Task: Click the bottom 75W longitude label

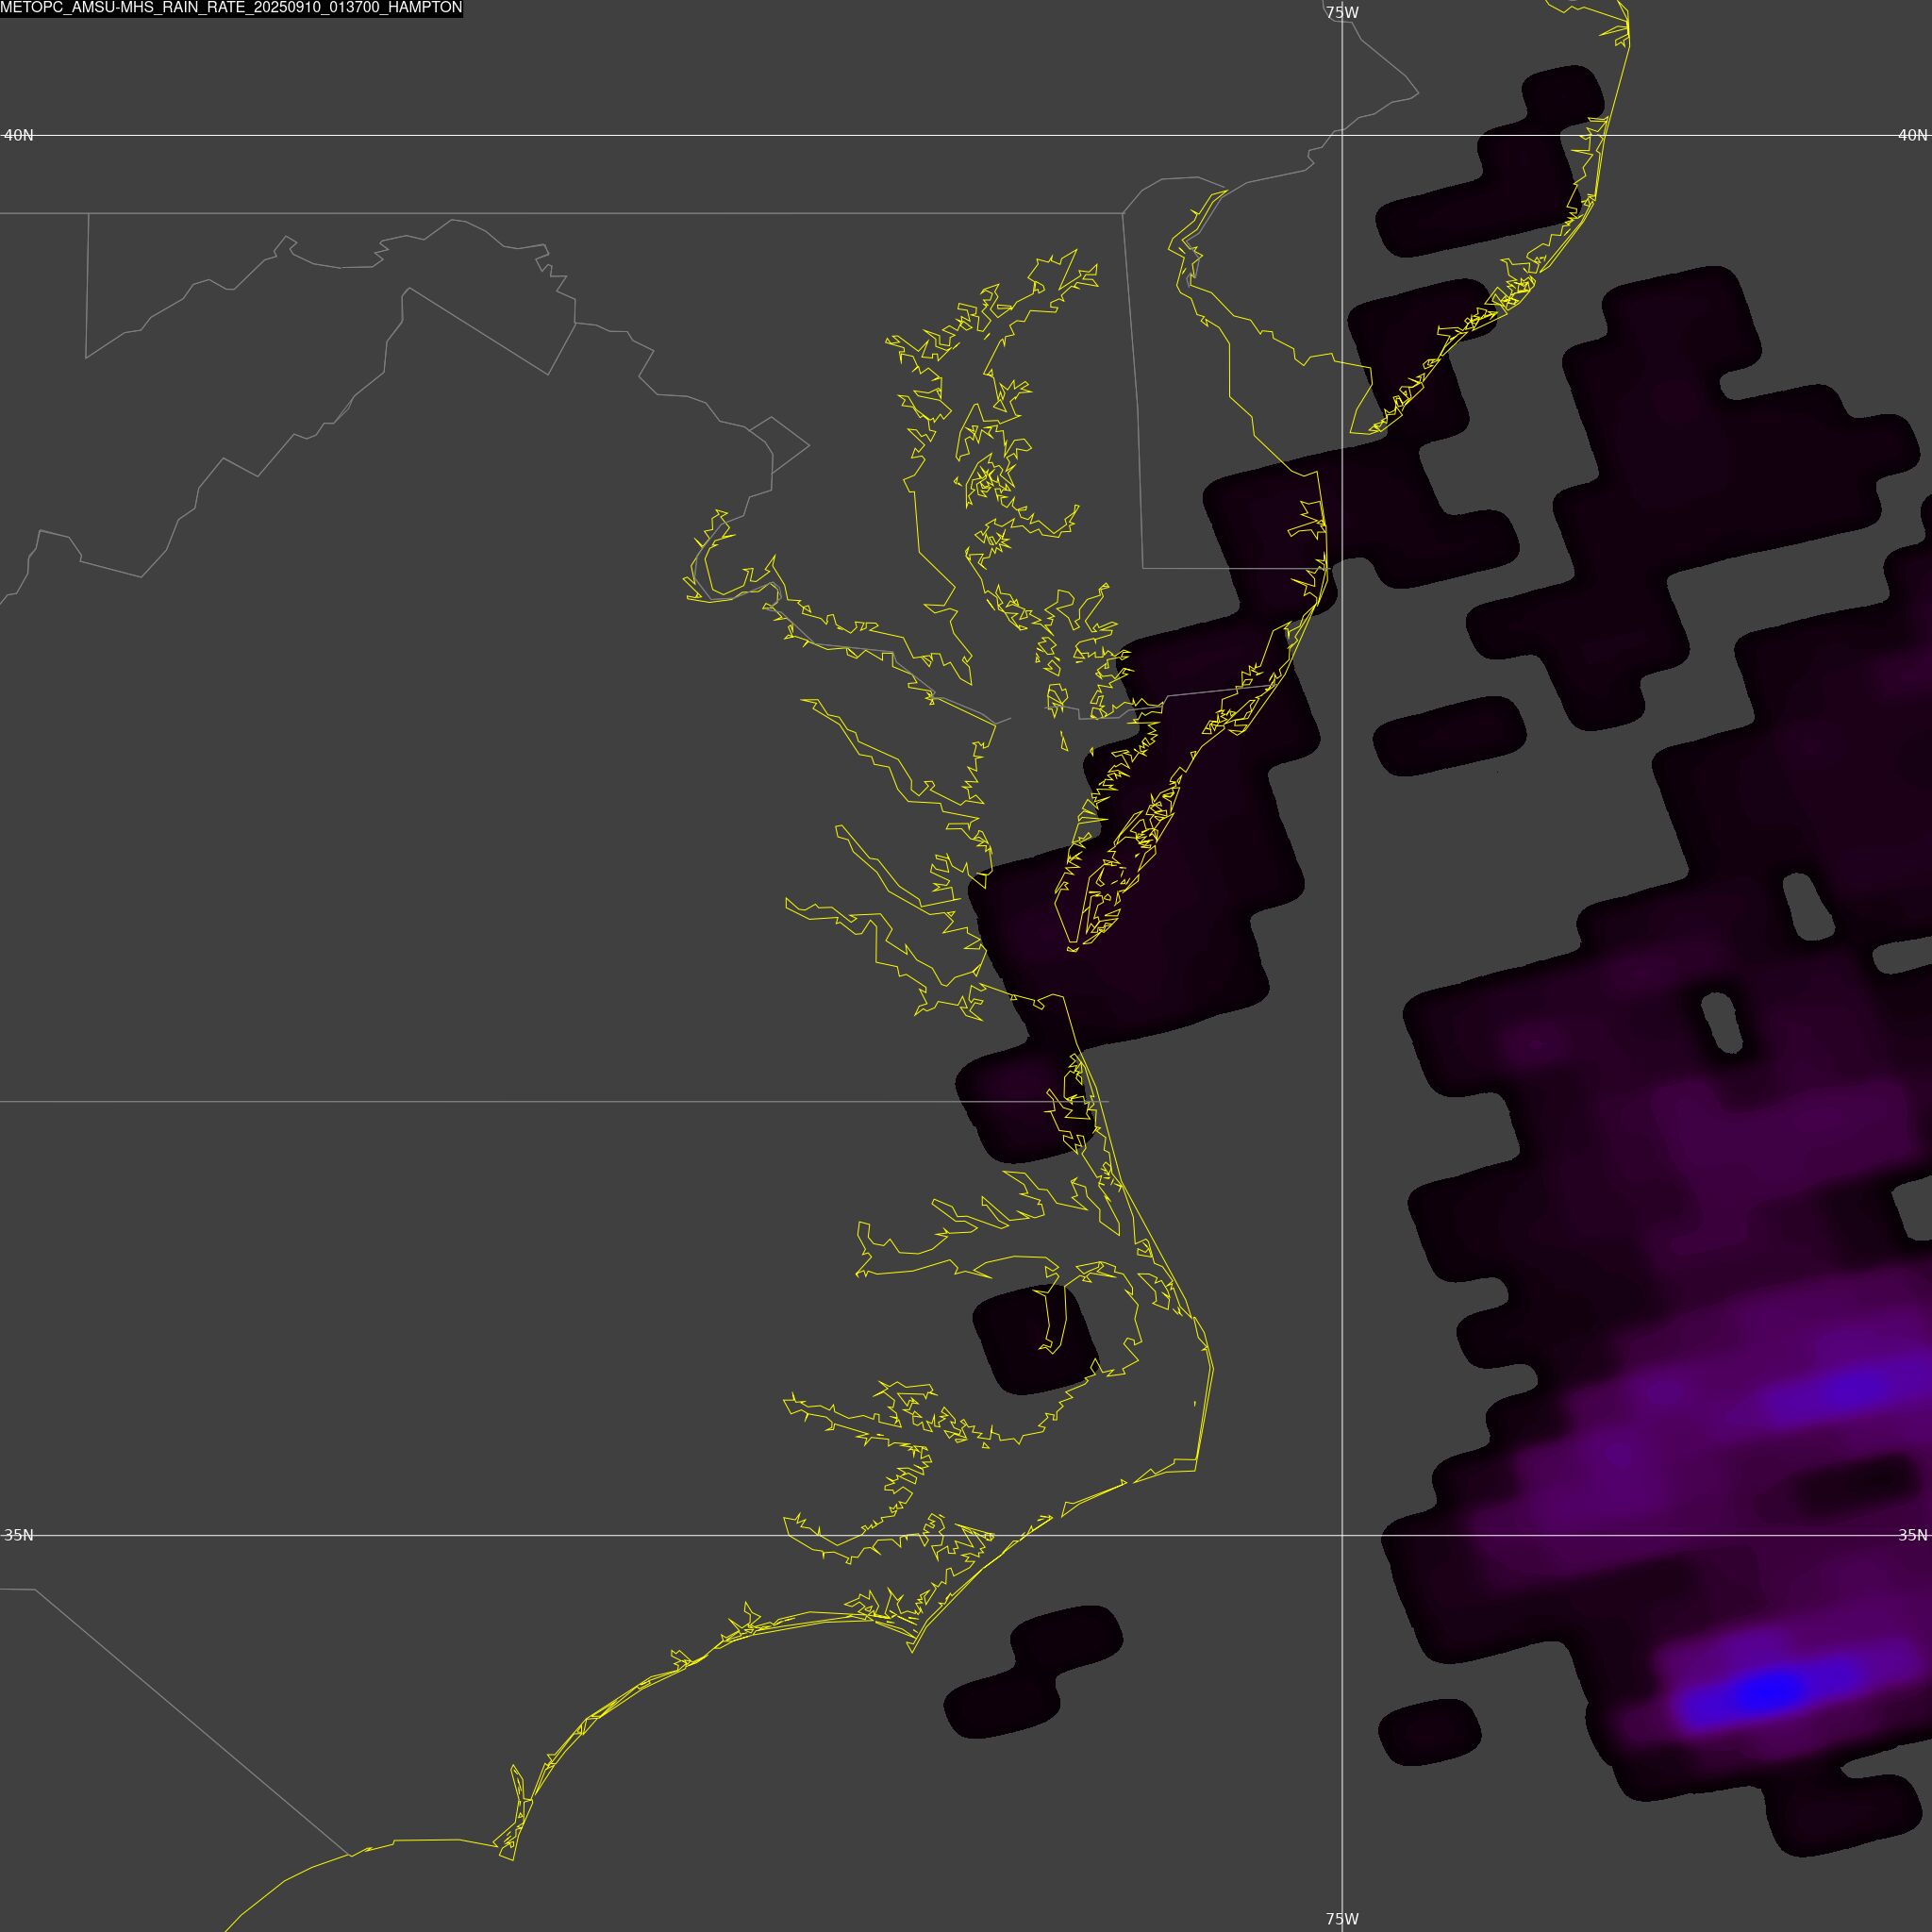Action: pyautogui.click(x=1342, y=1919)
